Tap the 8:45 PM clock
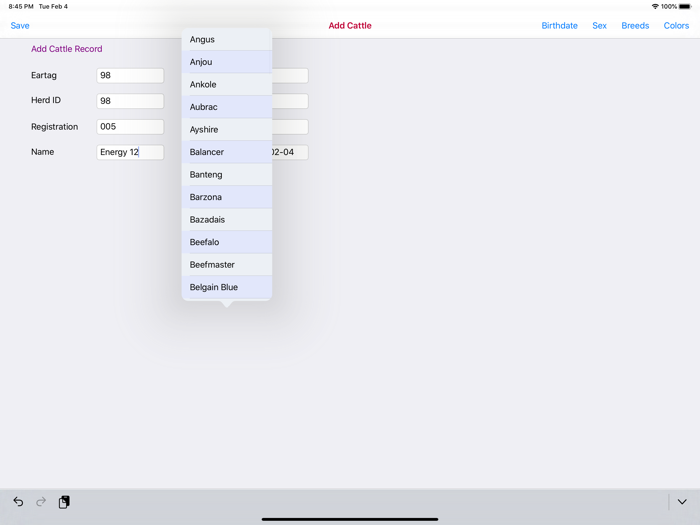Viewport: 700px width, 525px height. [x=21, y=6]
